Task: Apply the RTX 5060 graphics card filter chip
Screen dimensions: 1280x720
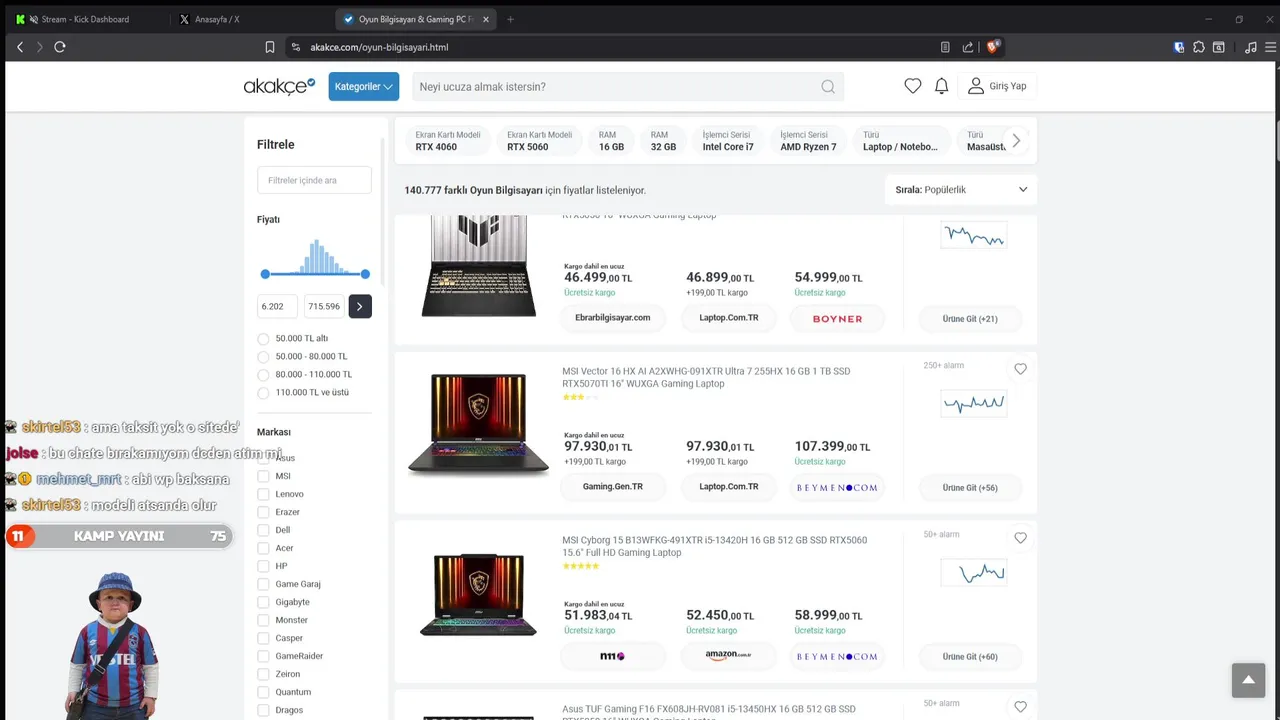Action: 539,141
